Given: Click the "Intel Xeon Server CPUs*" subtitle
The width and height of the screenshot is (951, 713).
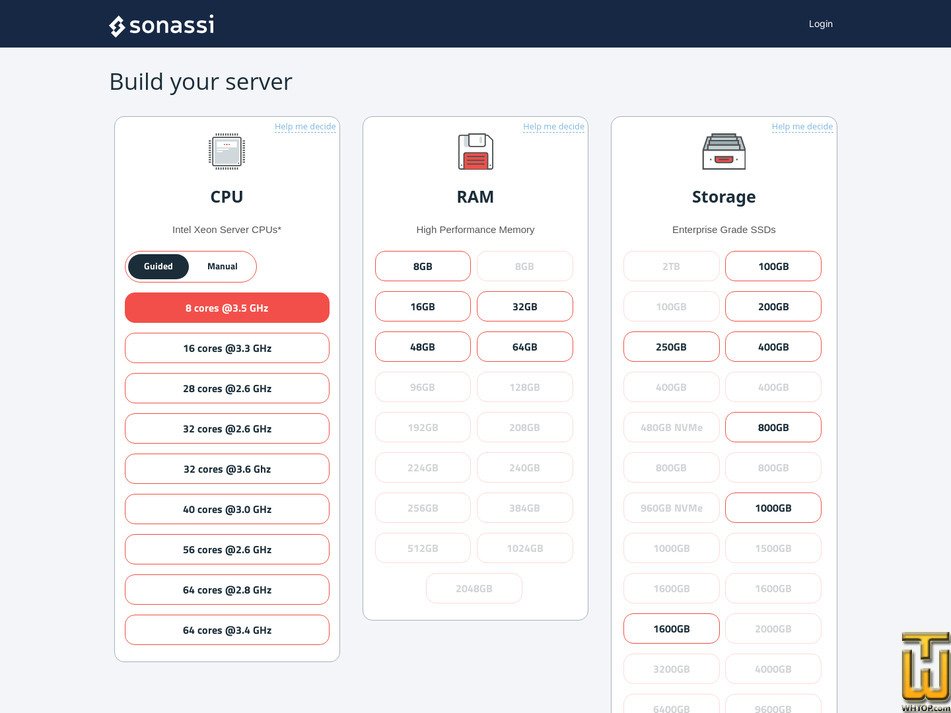Looking at the screenshot, I should coord(227,230).
